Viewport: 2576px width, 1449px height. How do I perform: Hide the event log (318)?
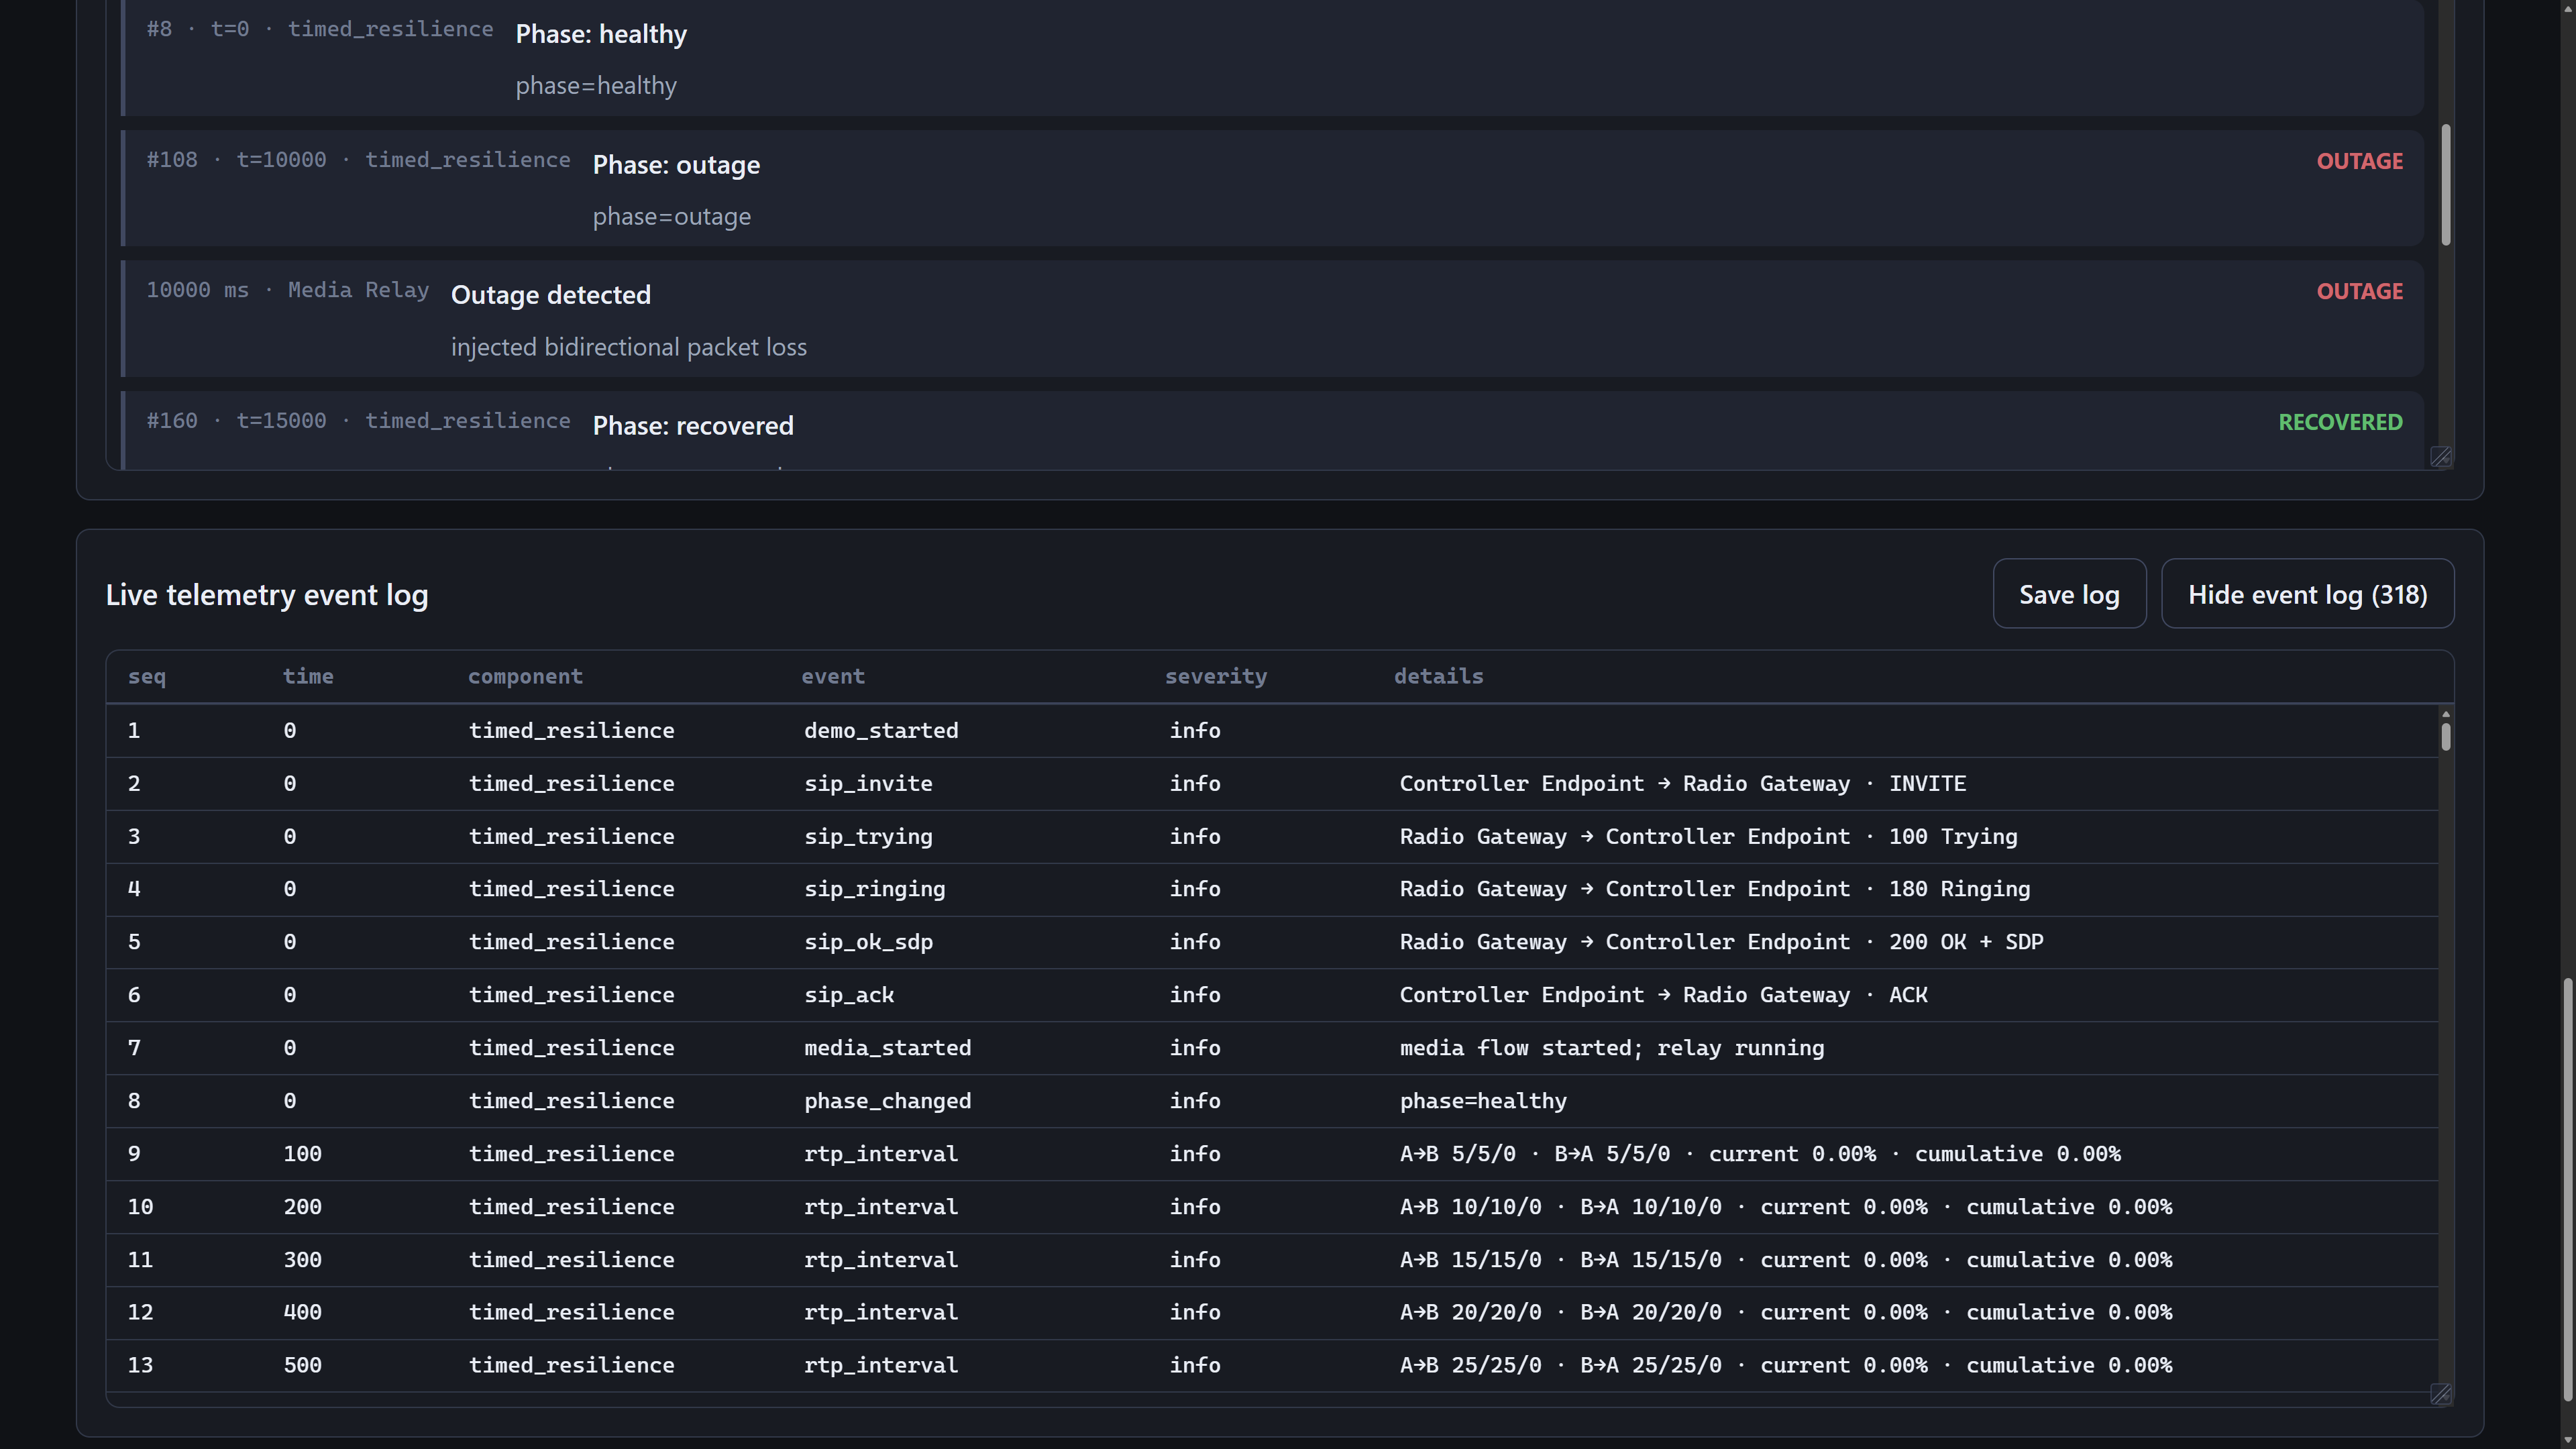point(2307,594)
